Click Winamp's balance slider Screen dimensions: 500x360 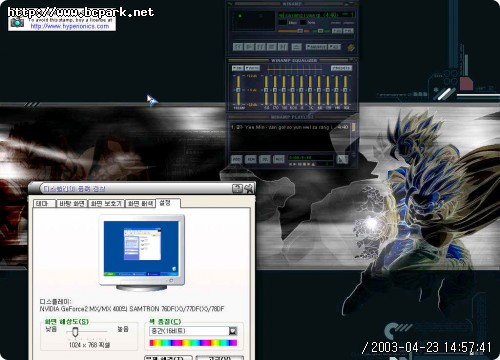[x=320, y=31]
